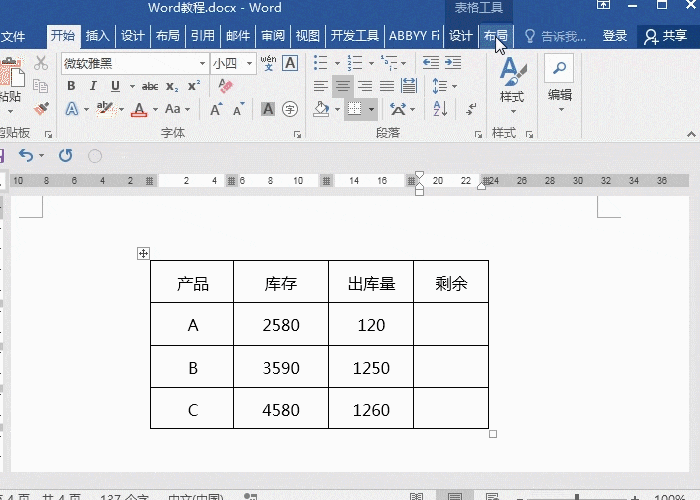This screenshot has width=700, height=500.
Task: Open the Undo history dropdown arrow
Action: (x=42, y=155)
